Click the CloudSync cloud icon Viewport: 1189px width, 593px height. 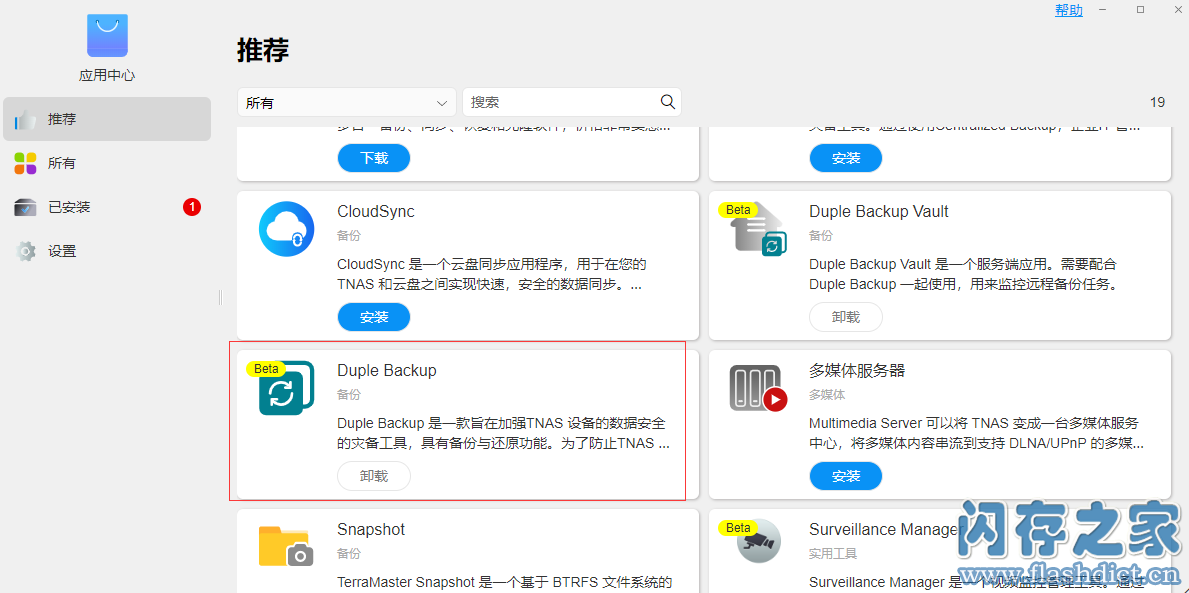tap(287, 229)
